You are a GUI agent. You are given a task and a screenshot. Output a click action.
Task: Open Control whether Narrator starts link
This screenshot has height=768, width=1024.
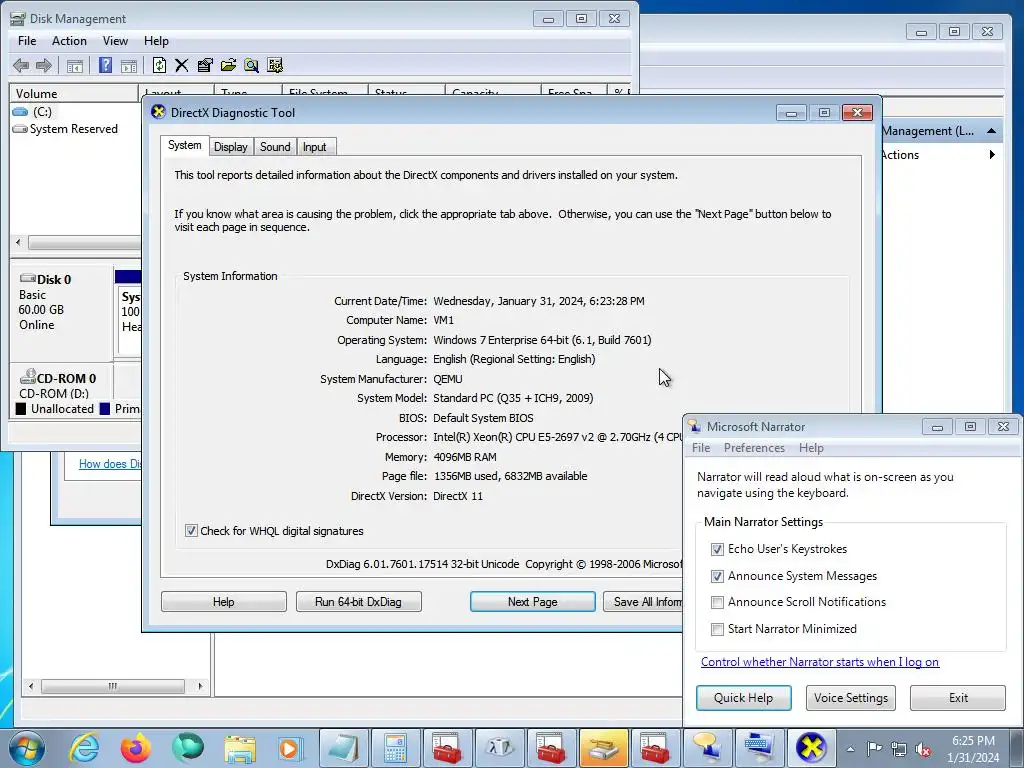tap(820, 662)
